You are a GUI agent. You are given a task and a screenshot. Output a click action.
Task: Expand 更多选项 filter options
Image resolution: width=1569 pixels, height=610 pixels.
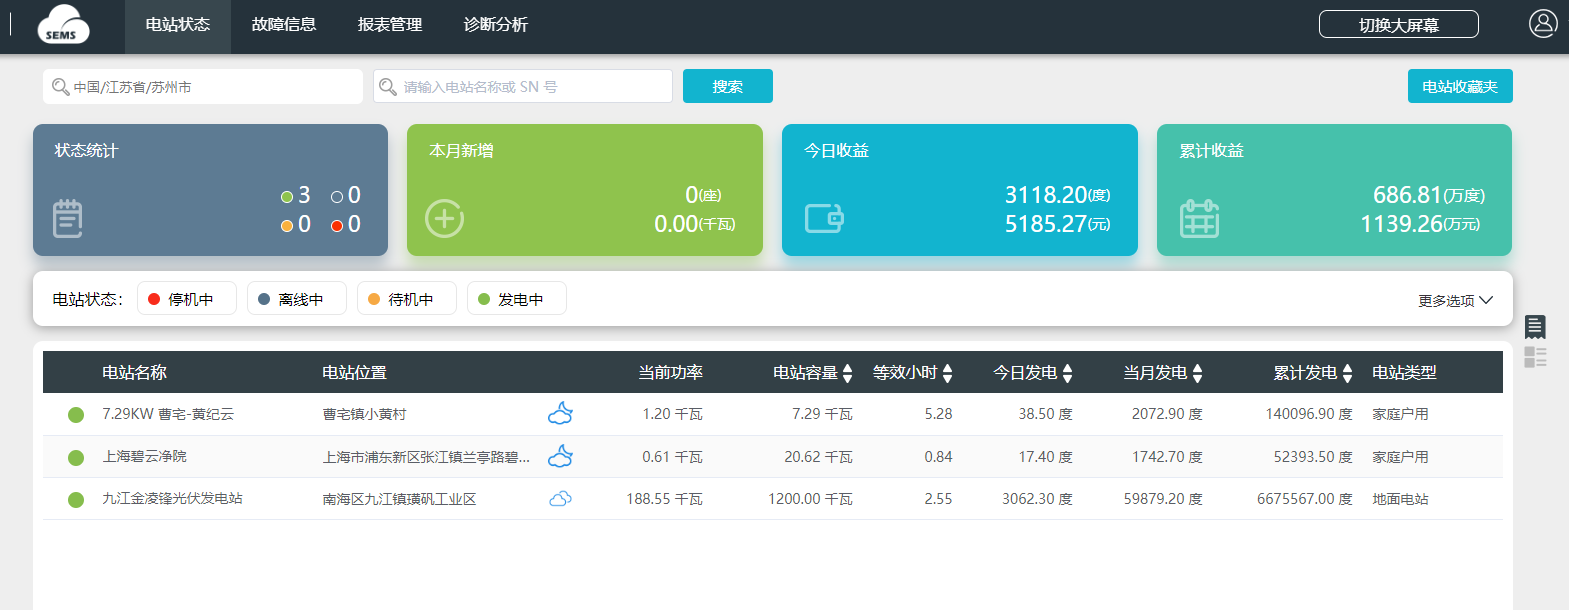(1455, 300)
